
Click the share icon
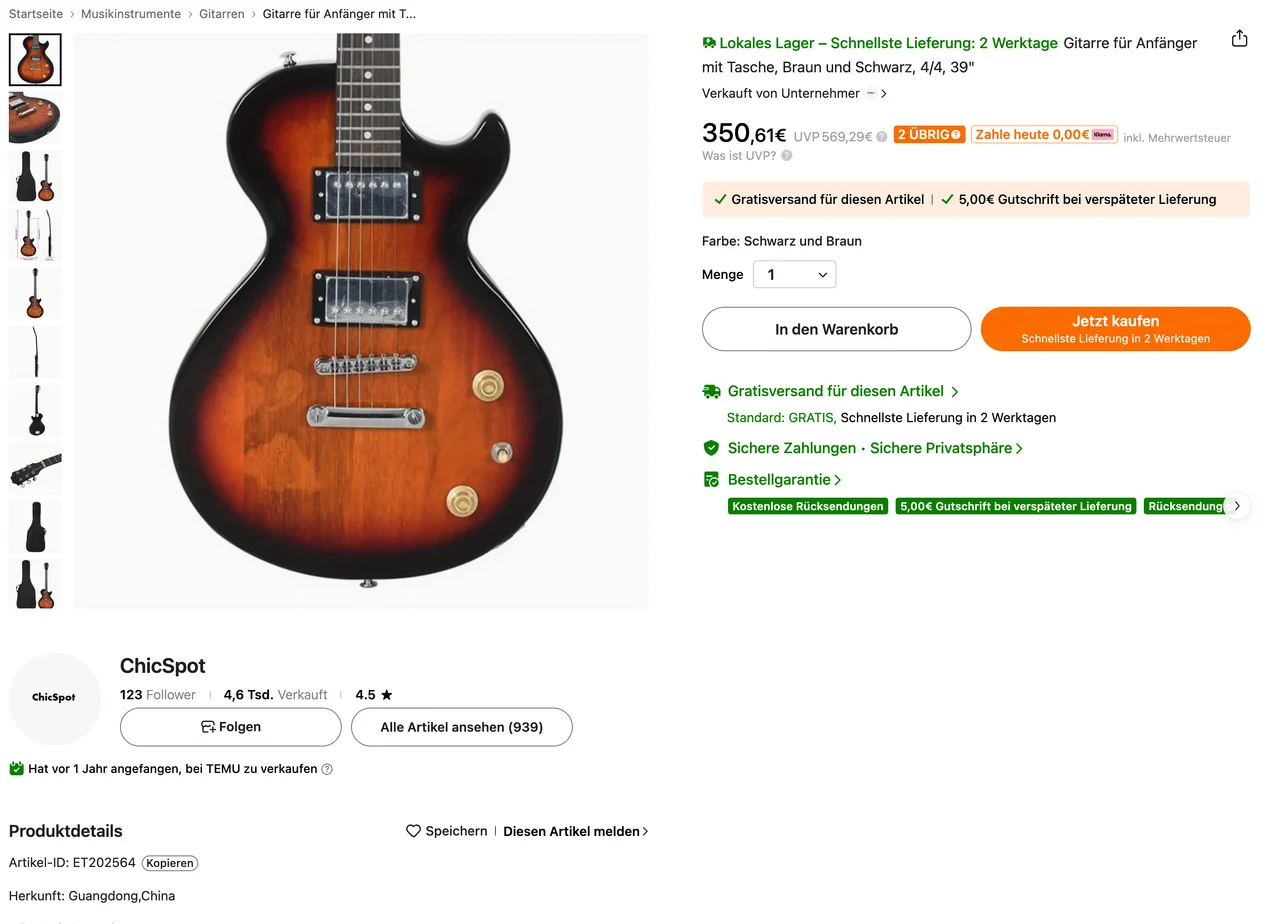coord(1239,39)
